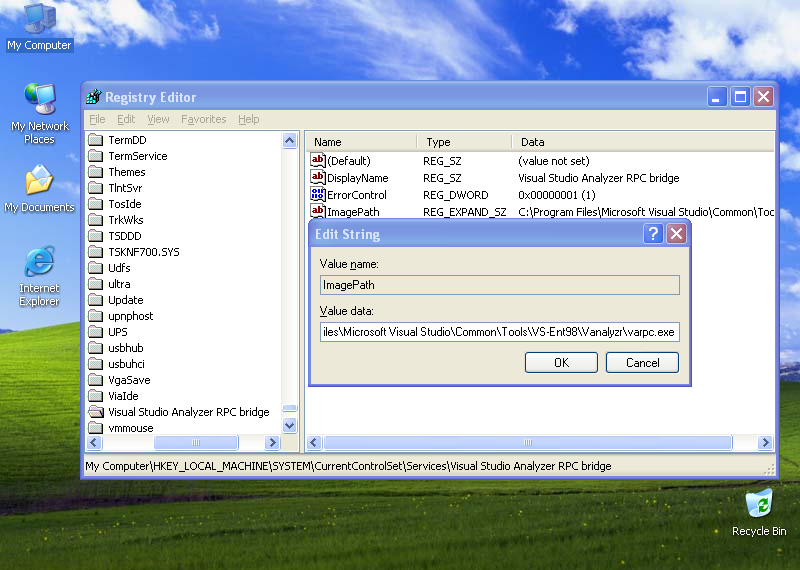Open the My Computer desktop icon
The width and height of the screenshot is (800, 570).
coord(40,27)
